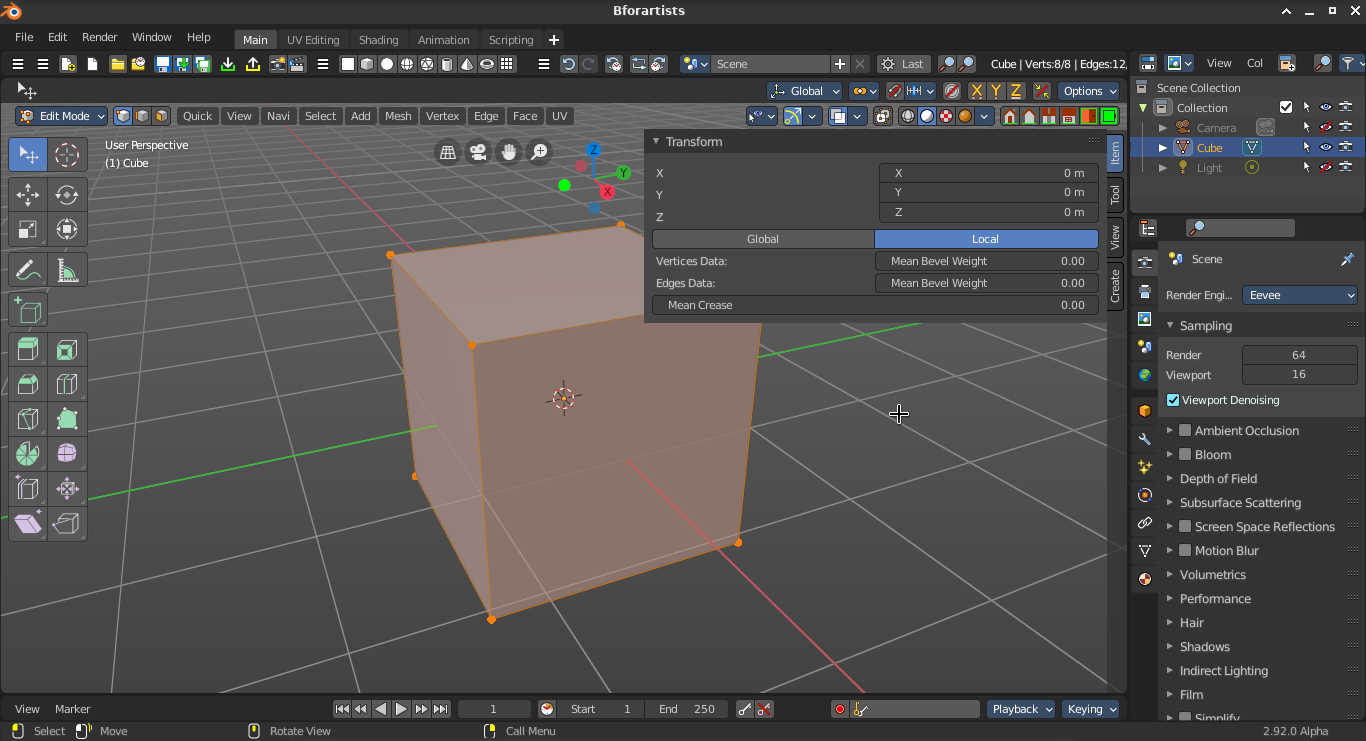1366x741 pixels.
Task: Select the Annotate pencil tool
Action: pos(28,270)
